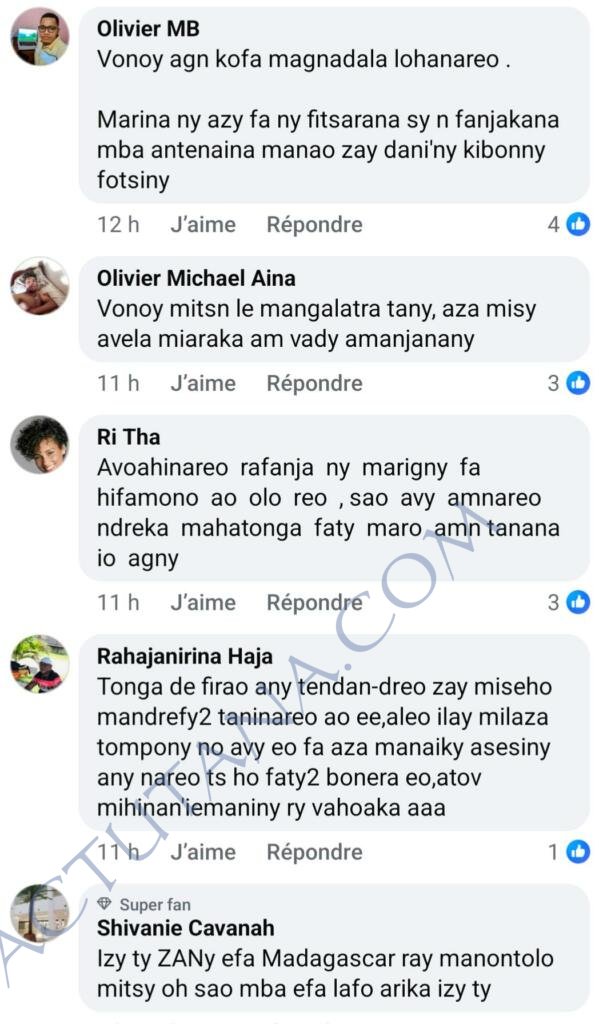
Task: Open Olivier MB's profile picture
Action: click(40, 36)
